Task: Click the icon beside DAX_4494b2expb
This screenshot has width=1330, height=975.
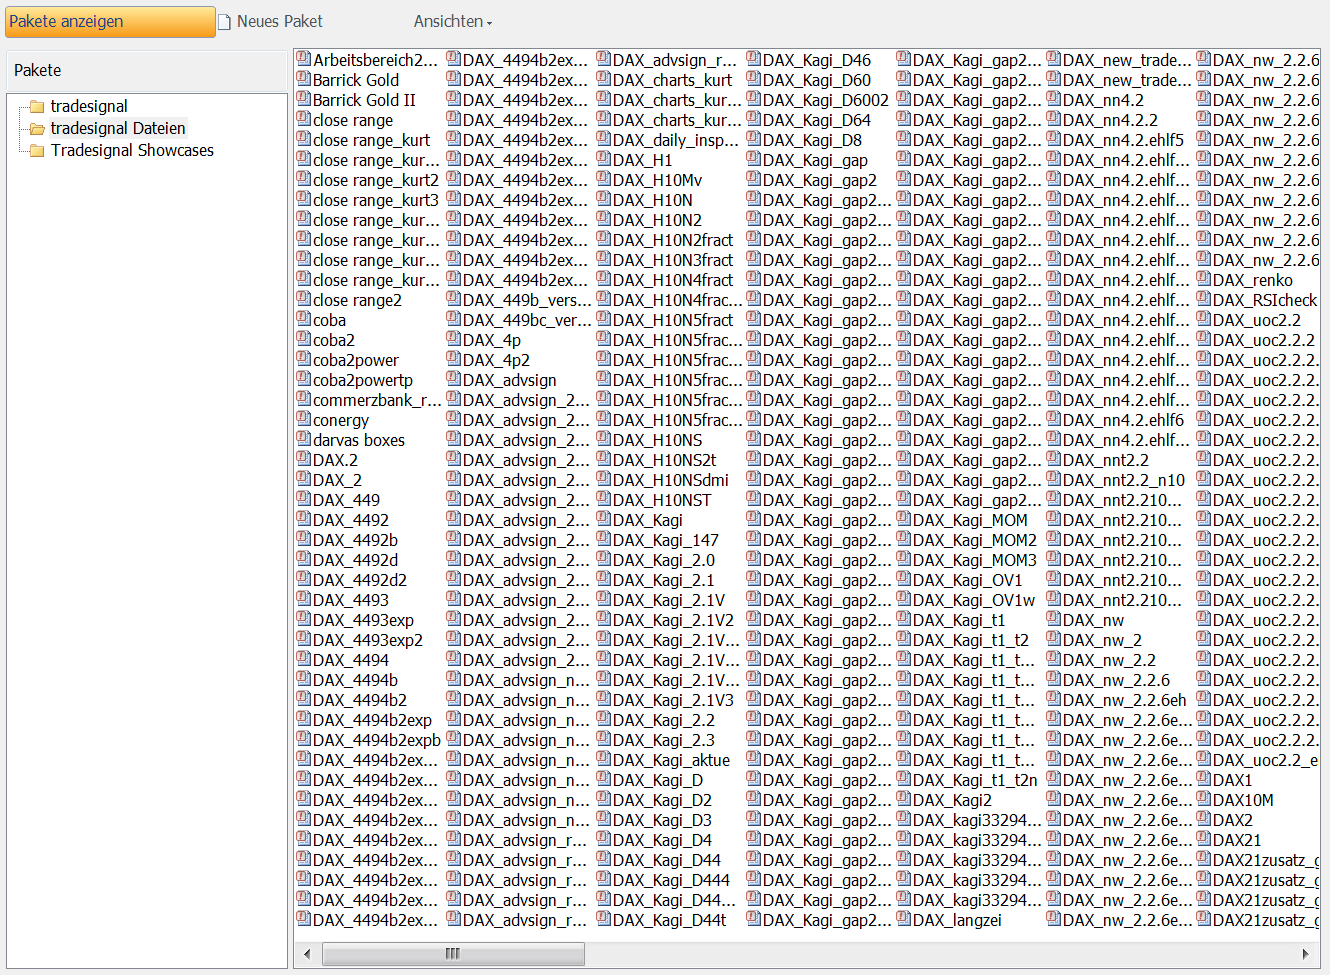Action: pyautogui.click(x=304, y=739)
